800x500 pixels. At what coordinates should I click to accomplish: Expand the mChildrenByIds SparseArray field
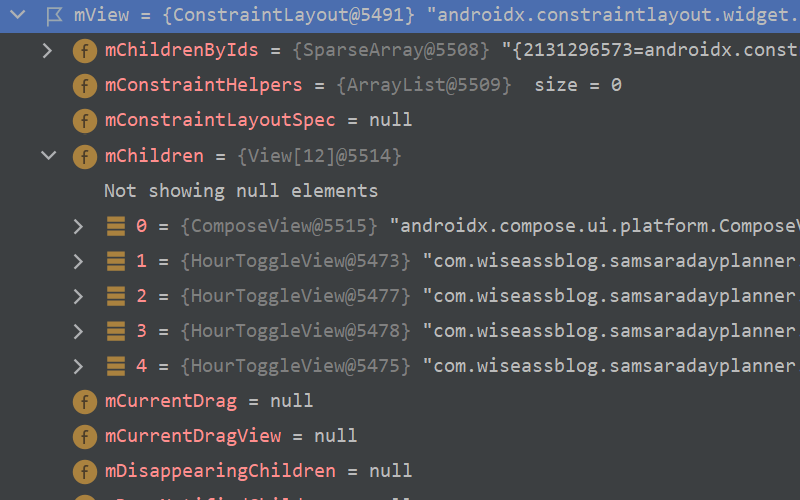pos(47,50)
